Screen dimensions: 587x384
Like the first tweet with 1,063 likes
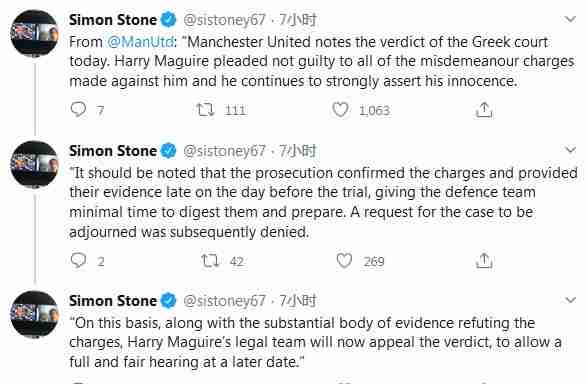point(340,110)
